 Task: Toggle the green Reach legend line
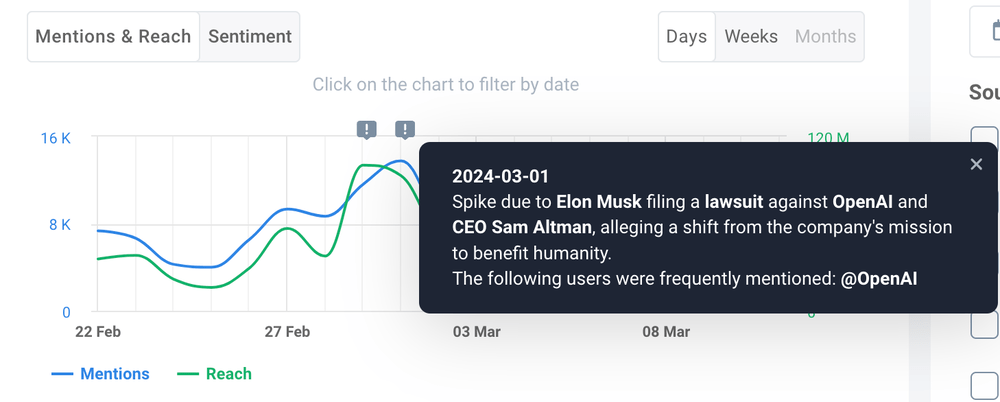(214, 374)
